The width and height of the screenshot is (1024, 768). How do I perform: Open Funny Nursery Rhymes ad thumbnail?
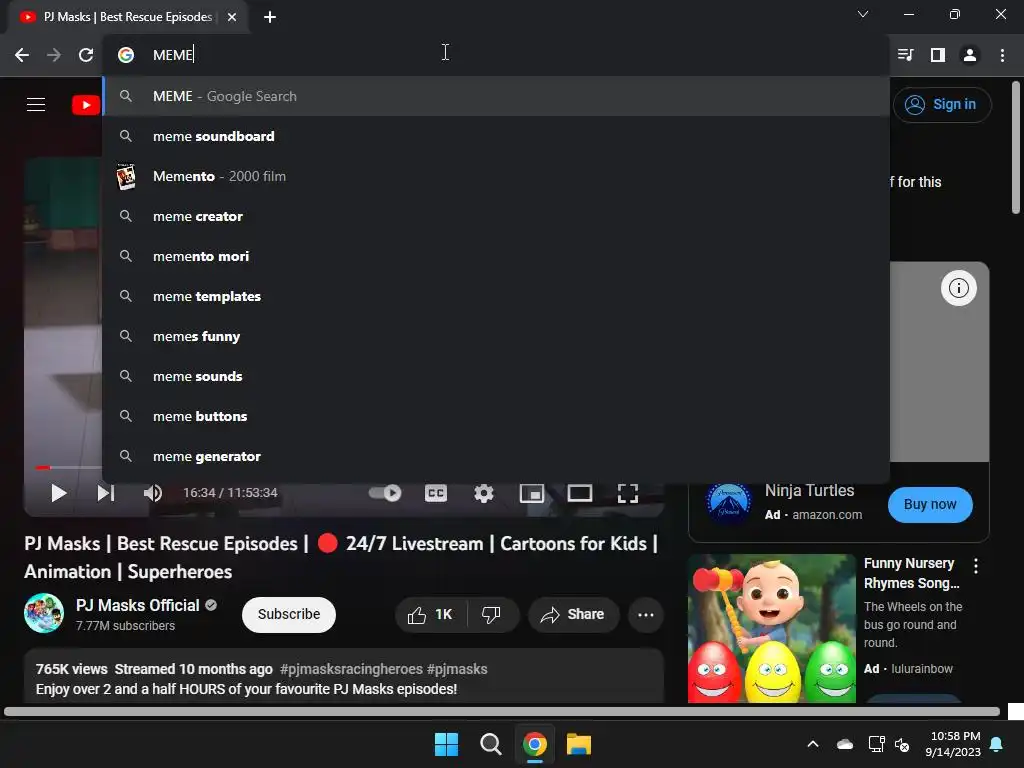[771, 628]
